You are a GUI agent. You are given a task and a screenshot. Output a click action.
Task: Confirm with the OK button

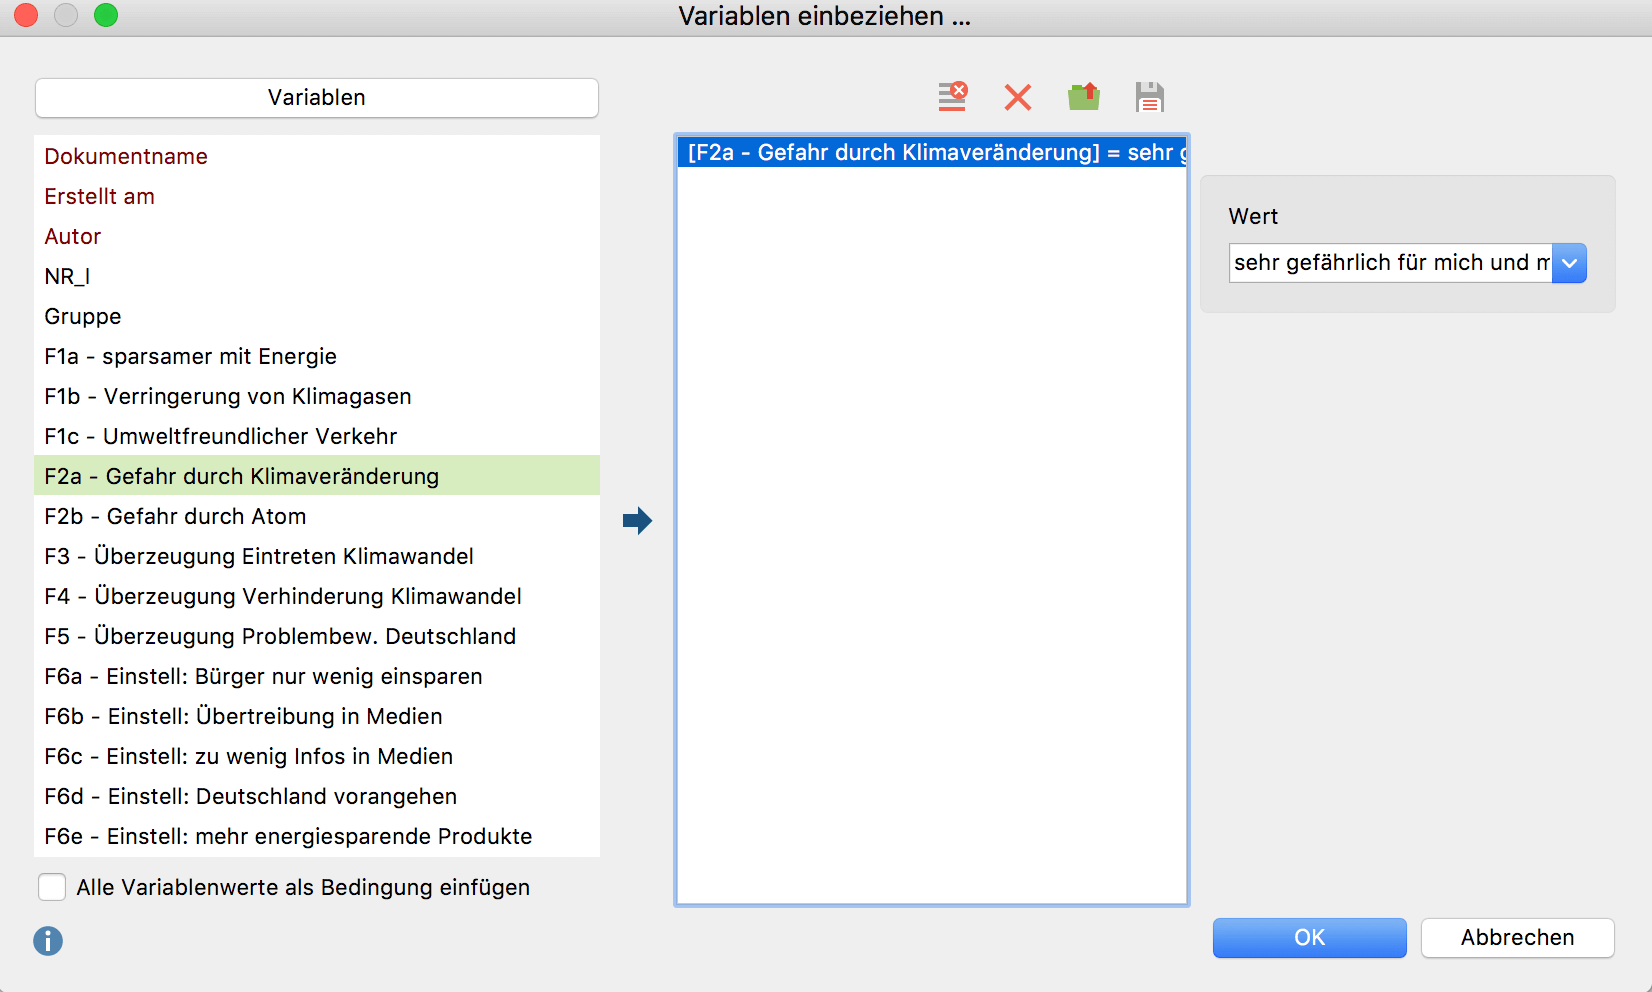(1310, 938)
